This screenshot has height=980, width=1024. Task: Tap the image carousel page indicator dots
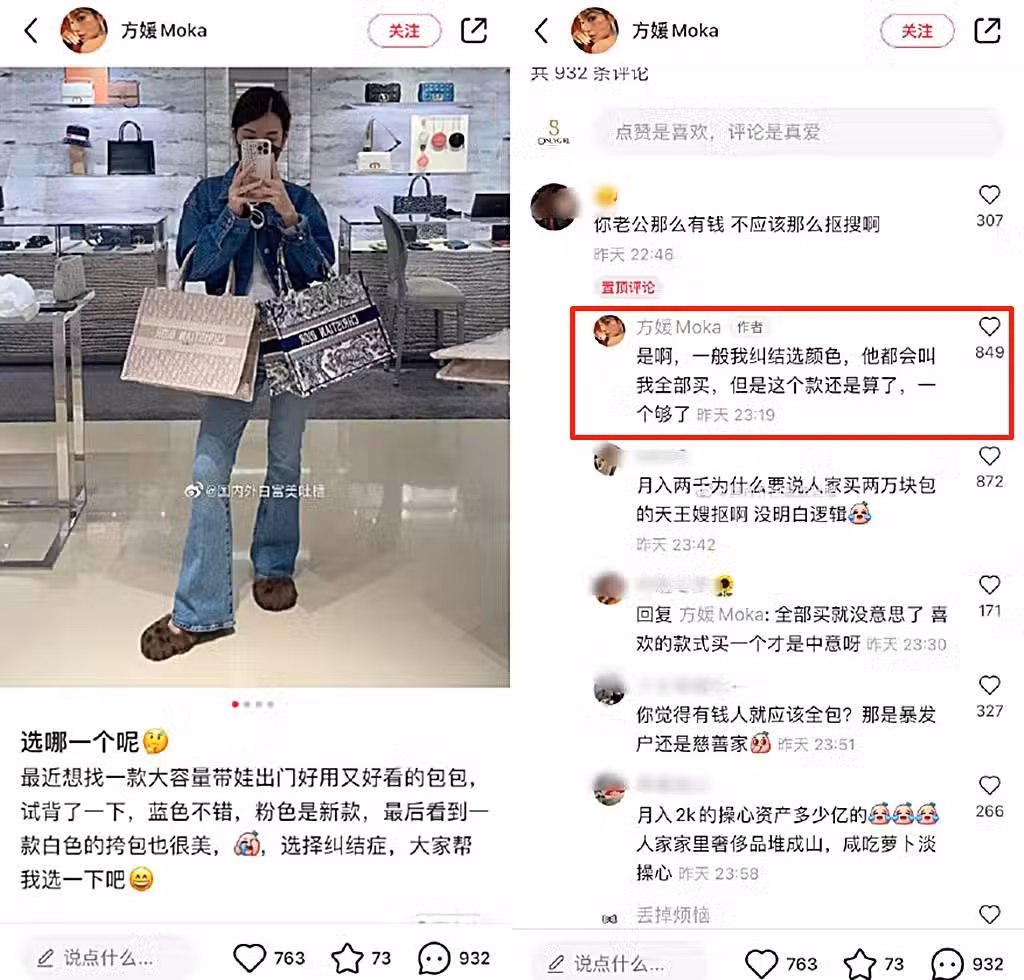253,704
